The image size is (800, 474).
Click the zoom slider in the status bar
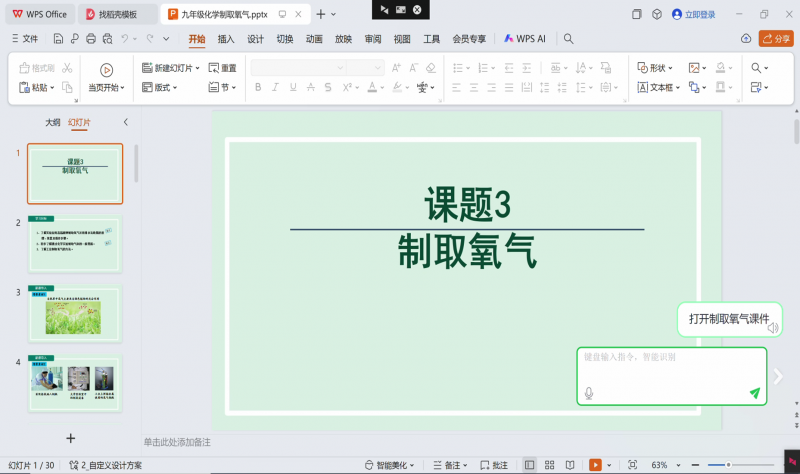click(x=727, y=465)
